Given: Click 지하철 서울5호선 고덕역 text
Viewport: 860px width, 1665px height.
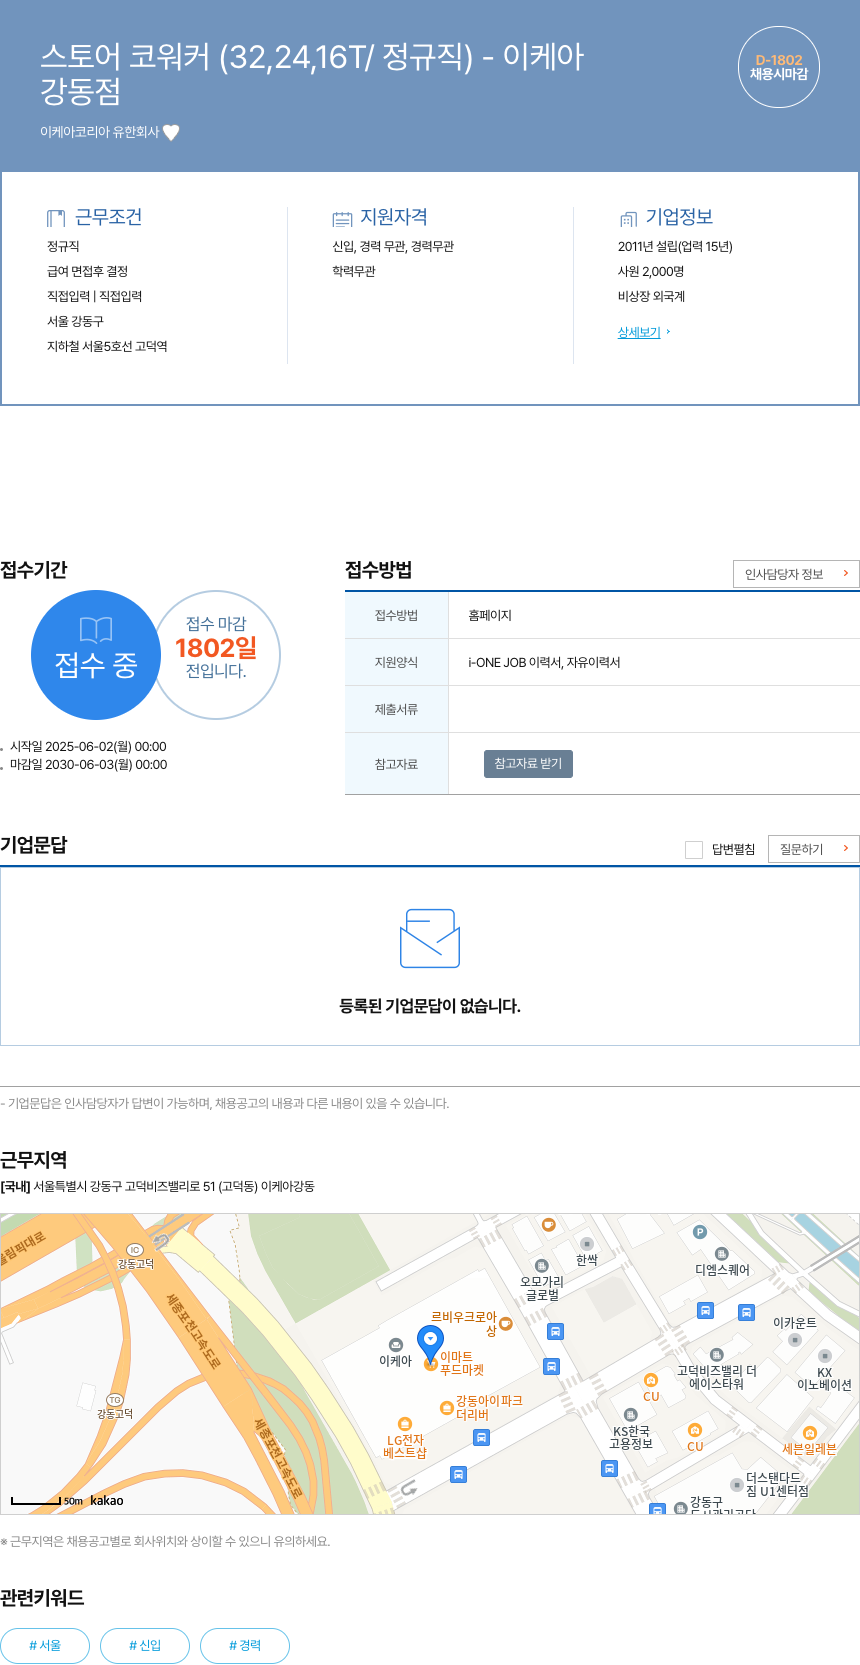Looking at the screenshot, I should 107,347.
